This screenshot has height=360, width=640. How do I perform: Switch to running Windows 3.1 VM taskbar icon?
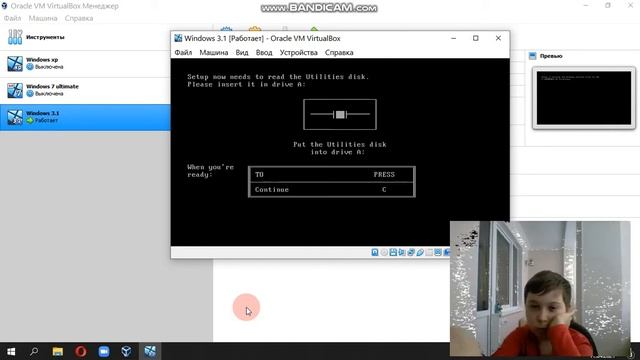tap(150, 351)
